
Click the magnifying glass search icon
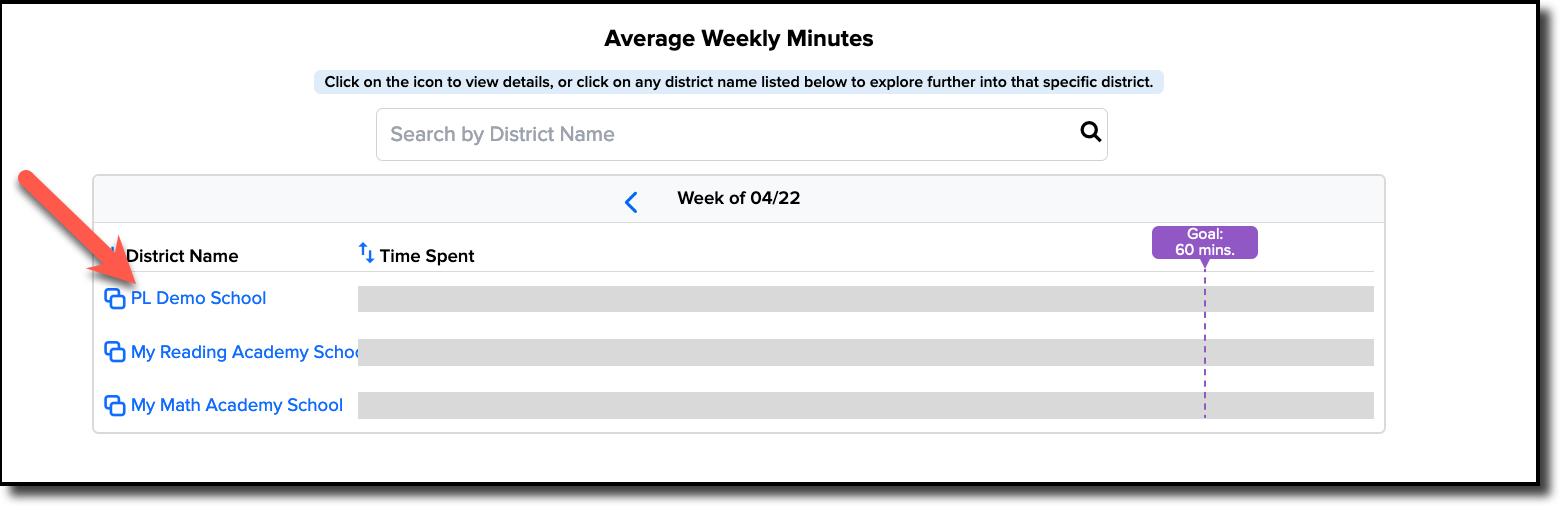(x=1090, y=132)
